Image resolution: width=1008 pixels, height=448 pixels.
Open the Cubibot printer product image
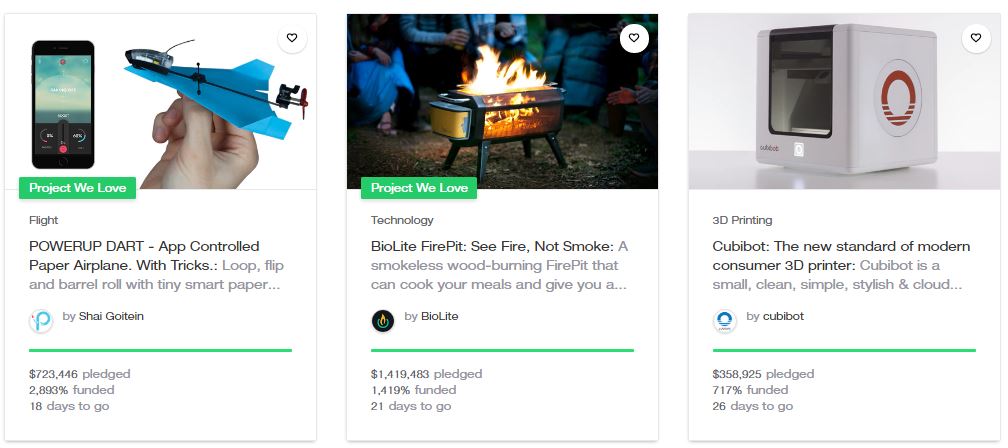844,100
